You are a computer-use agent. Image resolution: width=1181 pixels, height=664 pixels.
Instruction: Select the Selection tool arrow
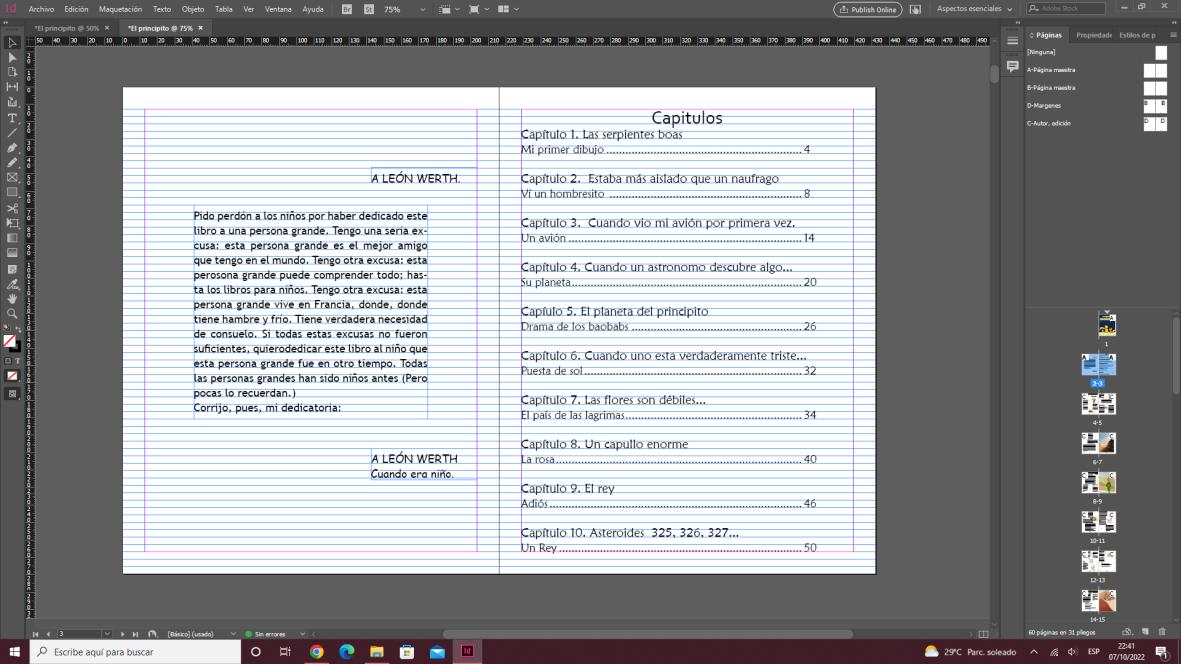12,43
